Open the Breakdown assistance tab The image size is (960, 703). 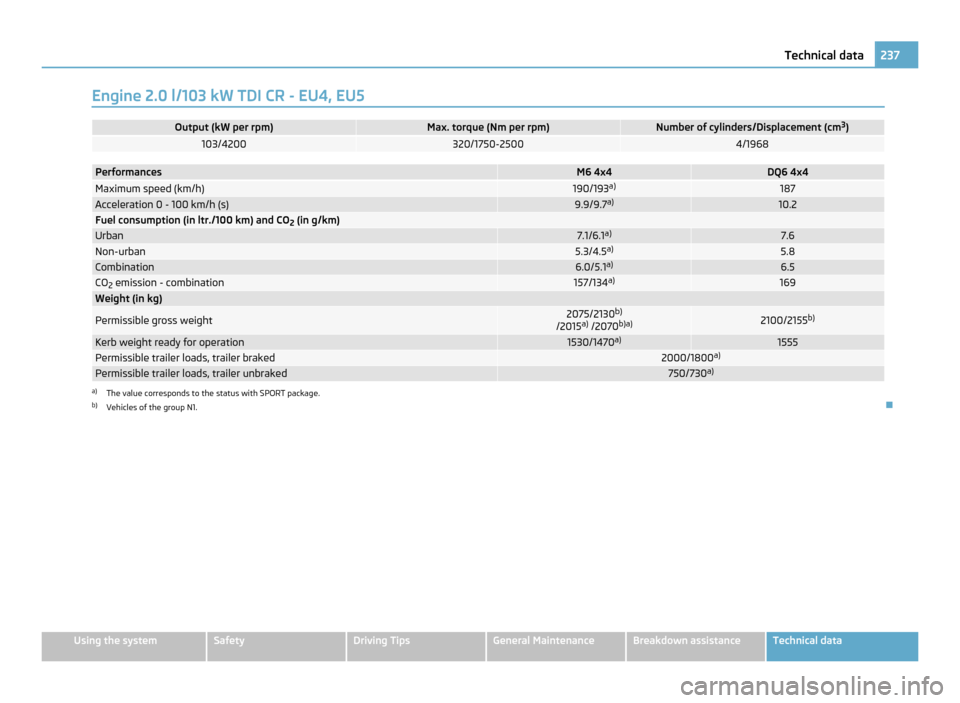(696, 646)
